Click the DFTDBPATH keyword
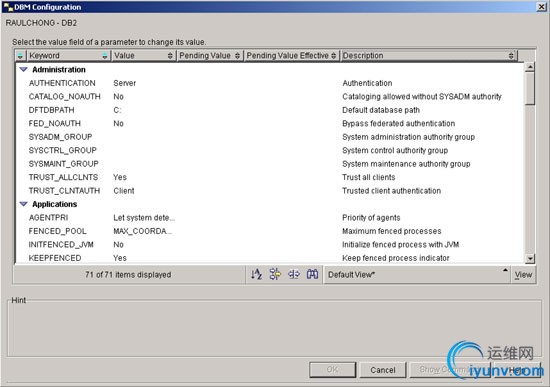550x387 pixels. click(x=51, y=110)
